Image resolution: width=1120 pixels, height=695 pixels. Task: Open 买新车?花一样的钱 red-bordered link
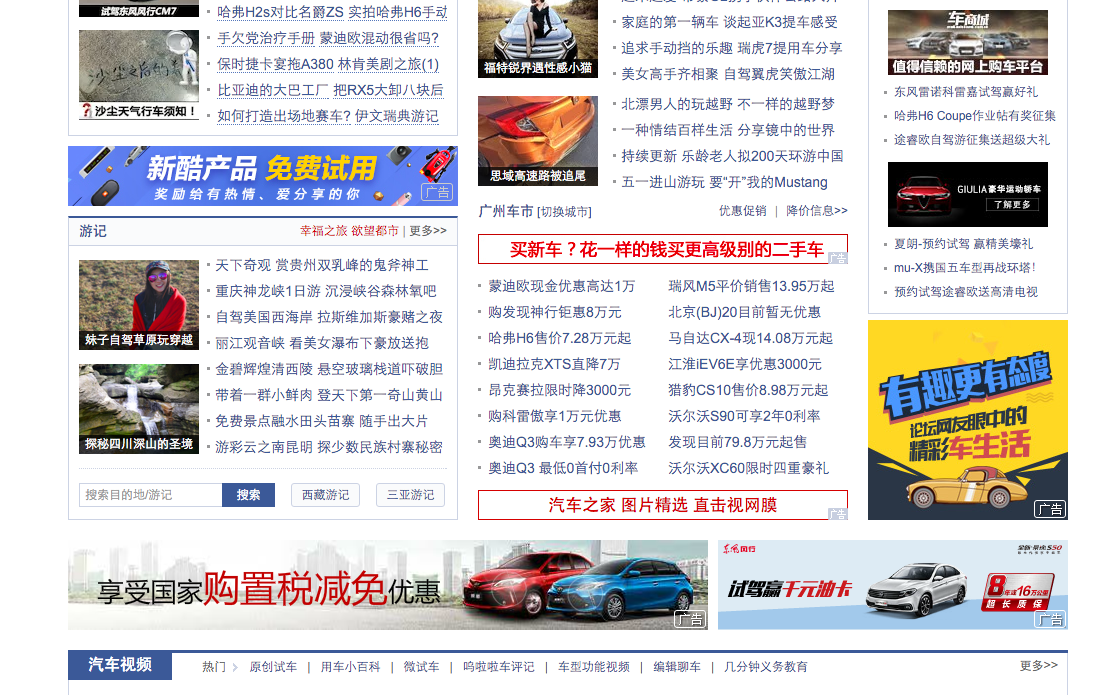662,249
